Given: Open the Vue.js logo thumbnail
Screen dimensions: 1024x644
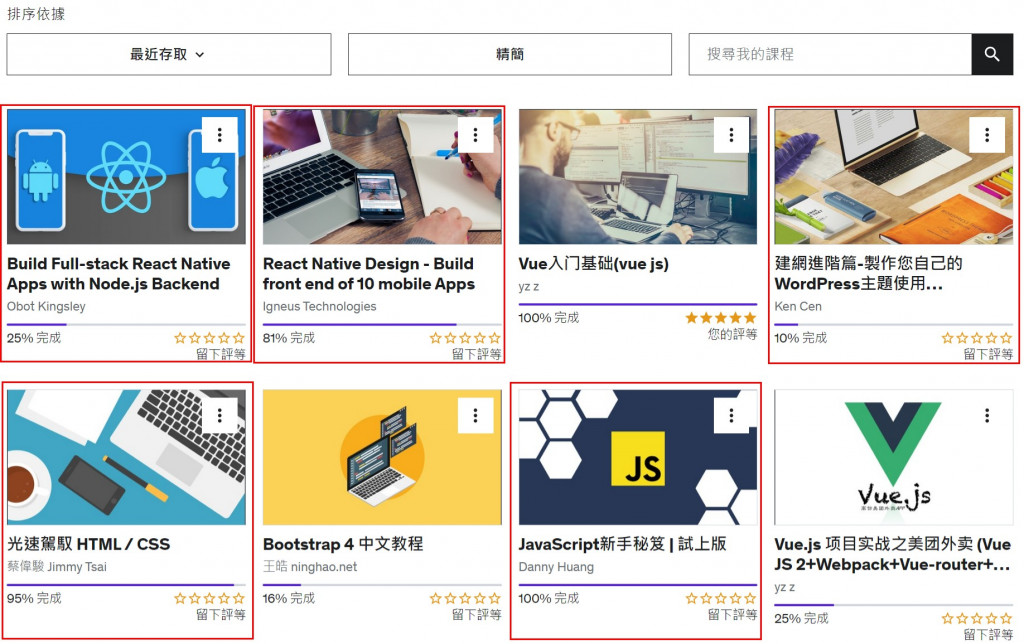Looking at the screenshot, I should (x=893, y=457).
